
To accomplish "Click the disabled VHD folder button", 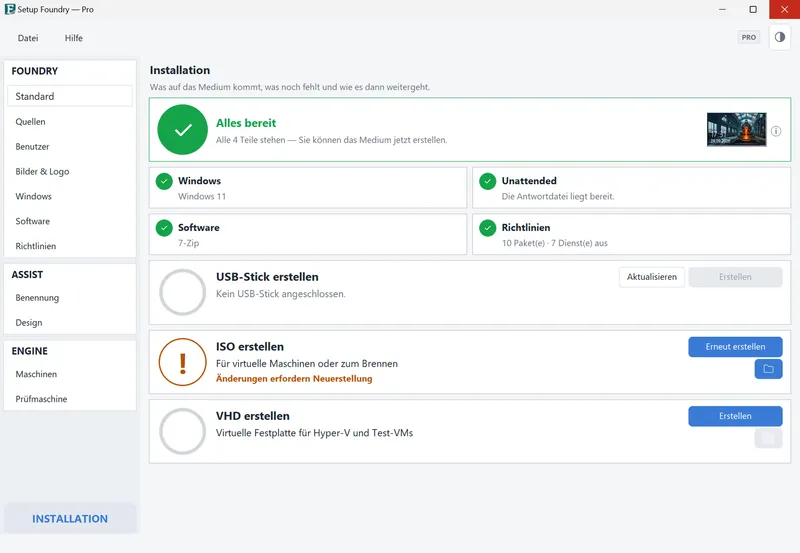I will click(768, 438).
